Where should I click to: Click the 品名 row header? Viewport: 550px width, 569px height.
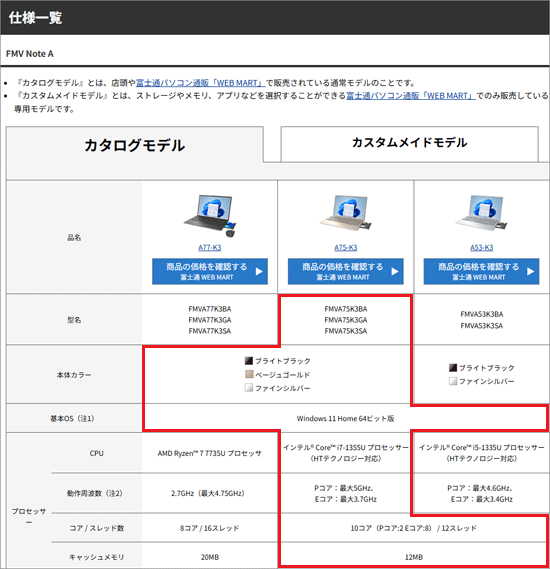pos(74,237)
